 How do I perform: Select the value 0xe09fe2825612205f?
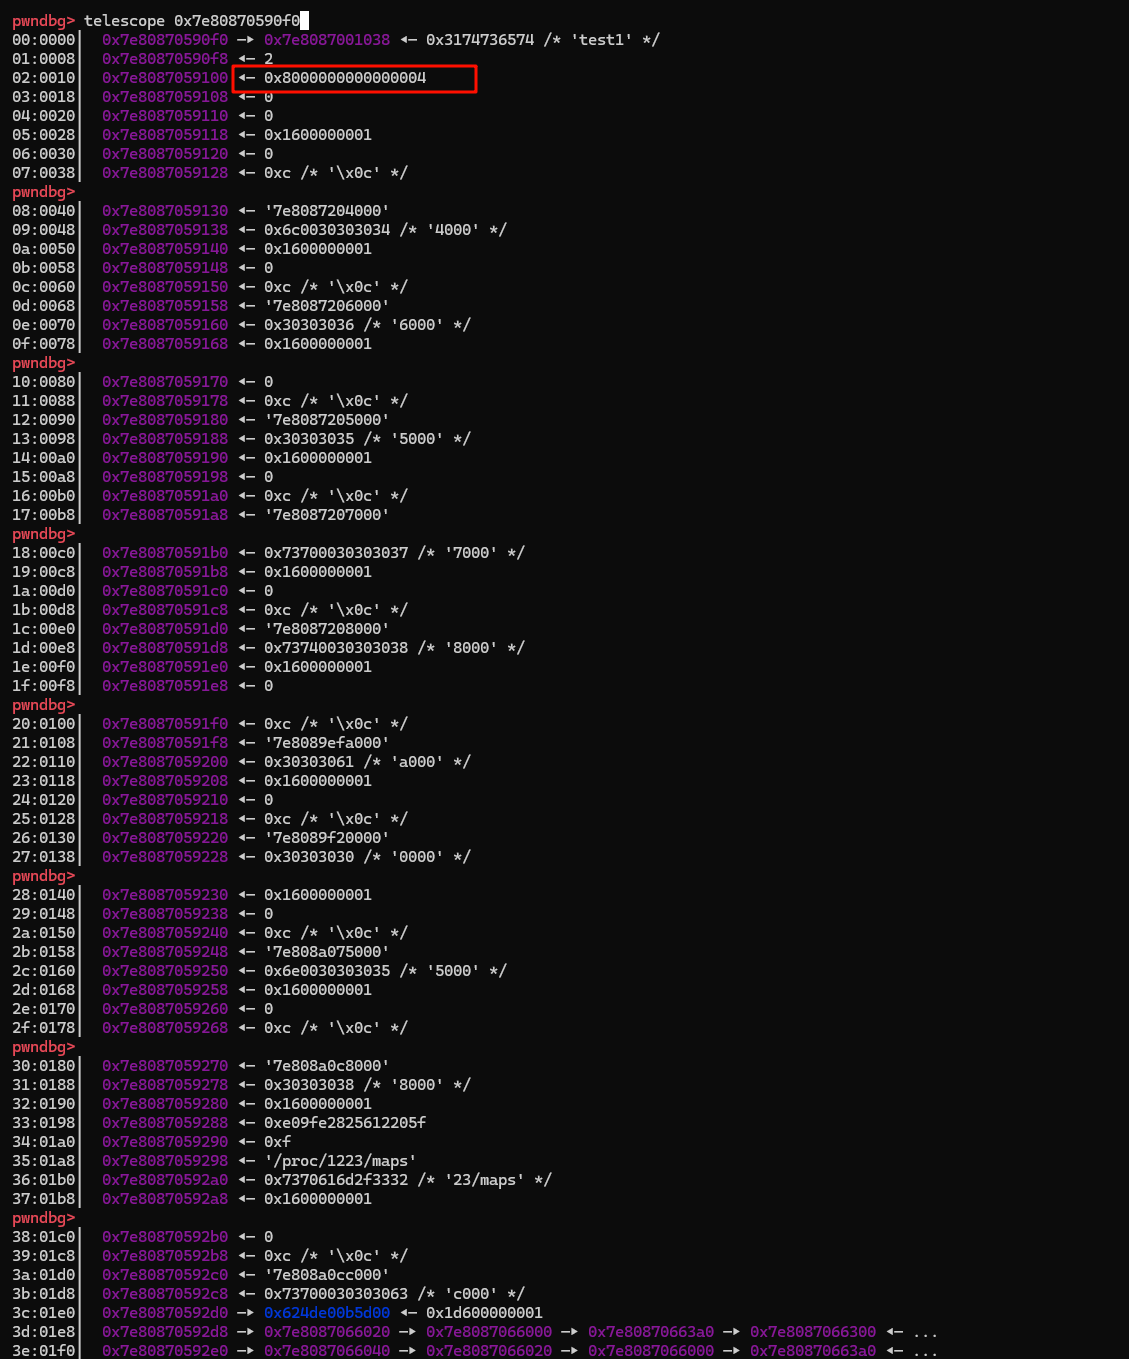point(345,1123)
